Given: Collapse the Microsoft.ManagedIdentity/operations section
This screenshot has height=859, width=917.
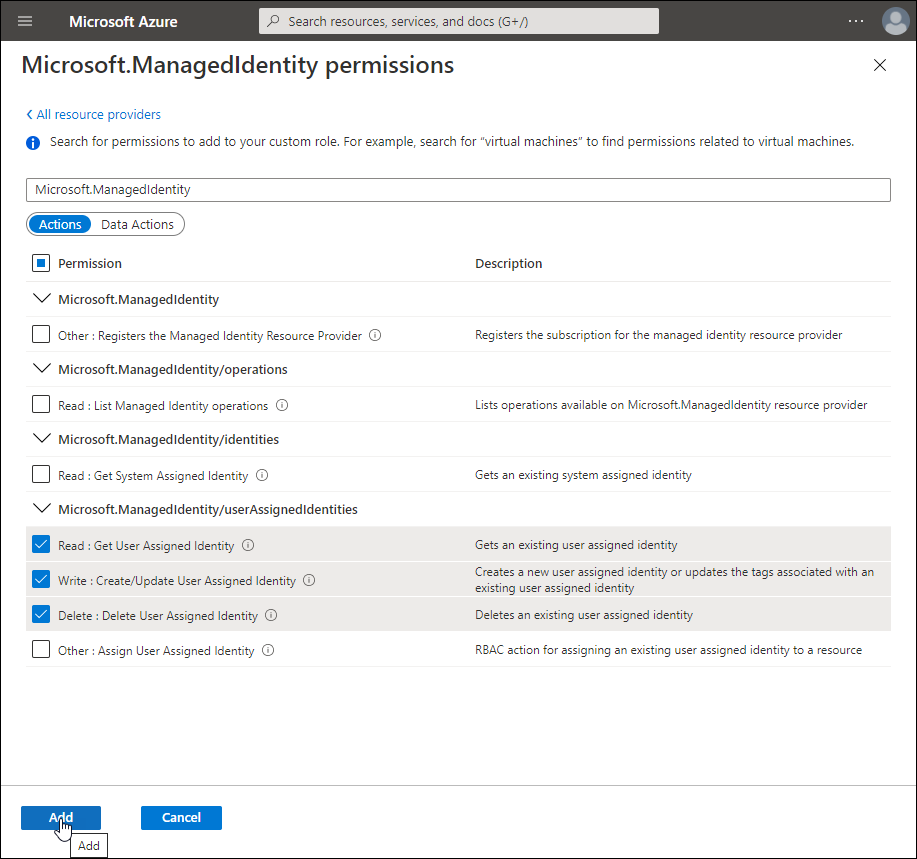Looking at the screenshot, I should pos(41,369).
